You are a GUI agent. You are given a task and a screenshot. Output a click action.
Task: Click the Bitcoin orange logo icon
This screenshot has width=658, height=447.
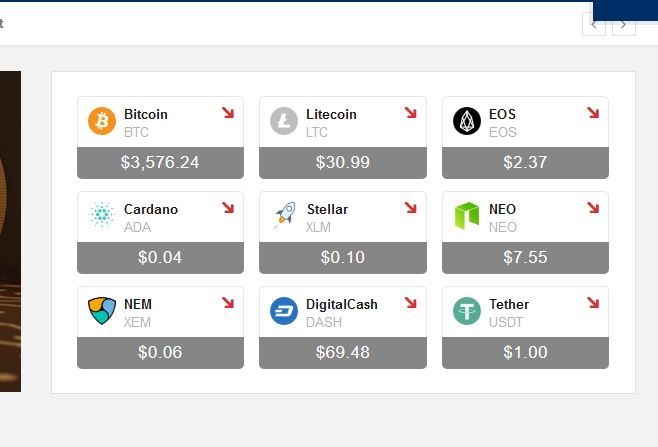102,122
